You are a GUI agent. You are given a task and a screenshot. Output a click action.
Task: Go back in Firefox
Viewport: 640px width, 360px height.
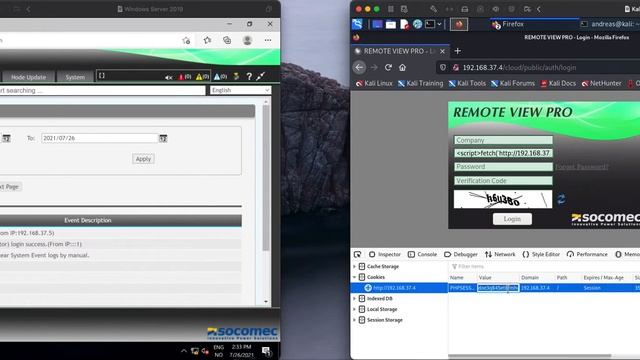point(359,67)
